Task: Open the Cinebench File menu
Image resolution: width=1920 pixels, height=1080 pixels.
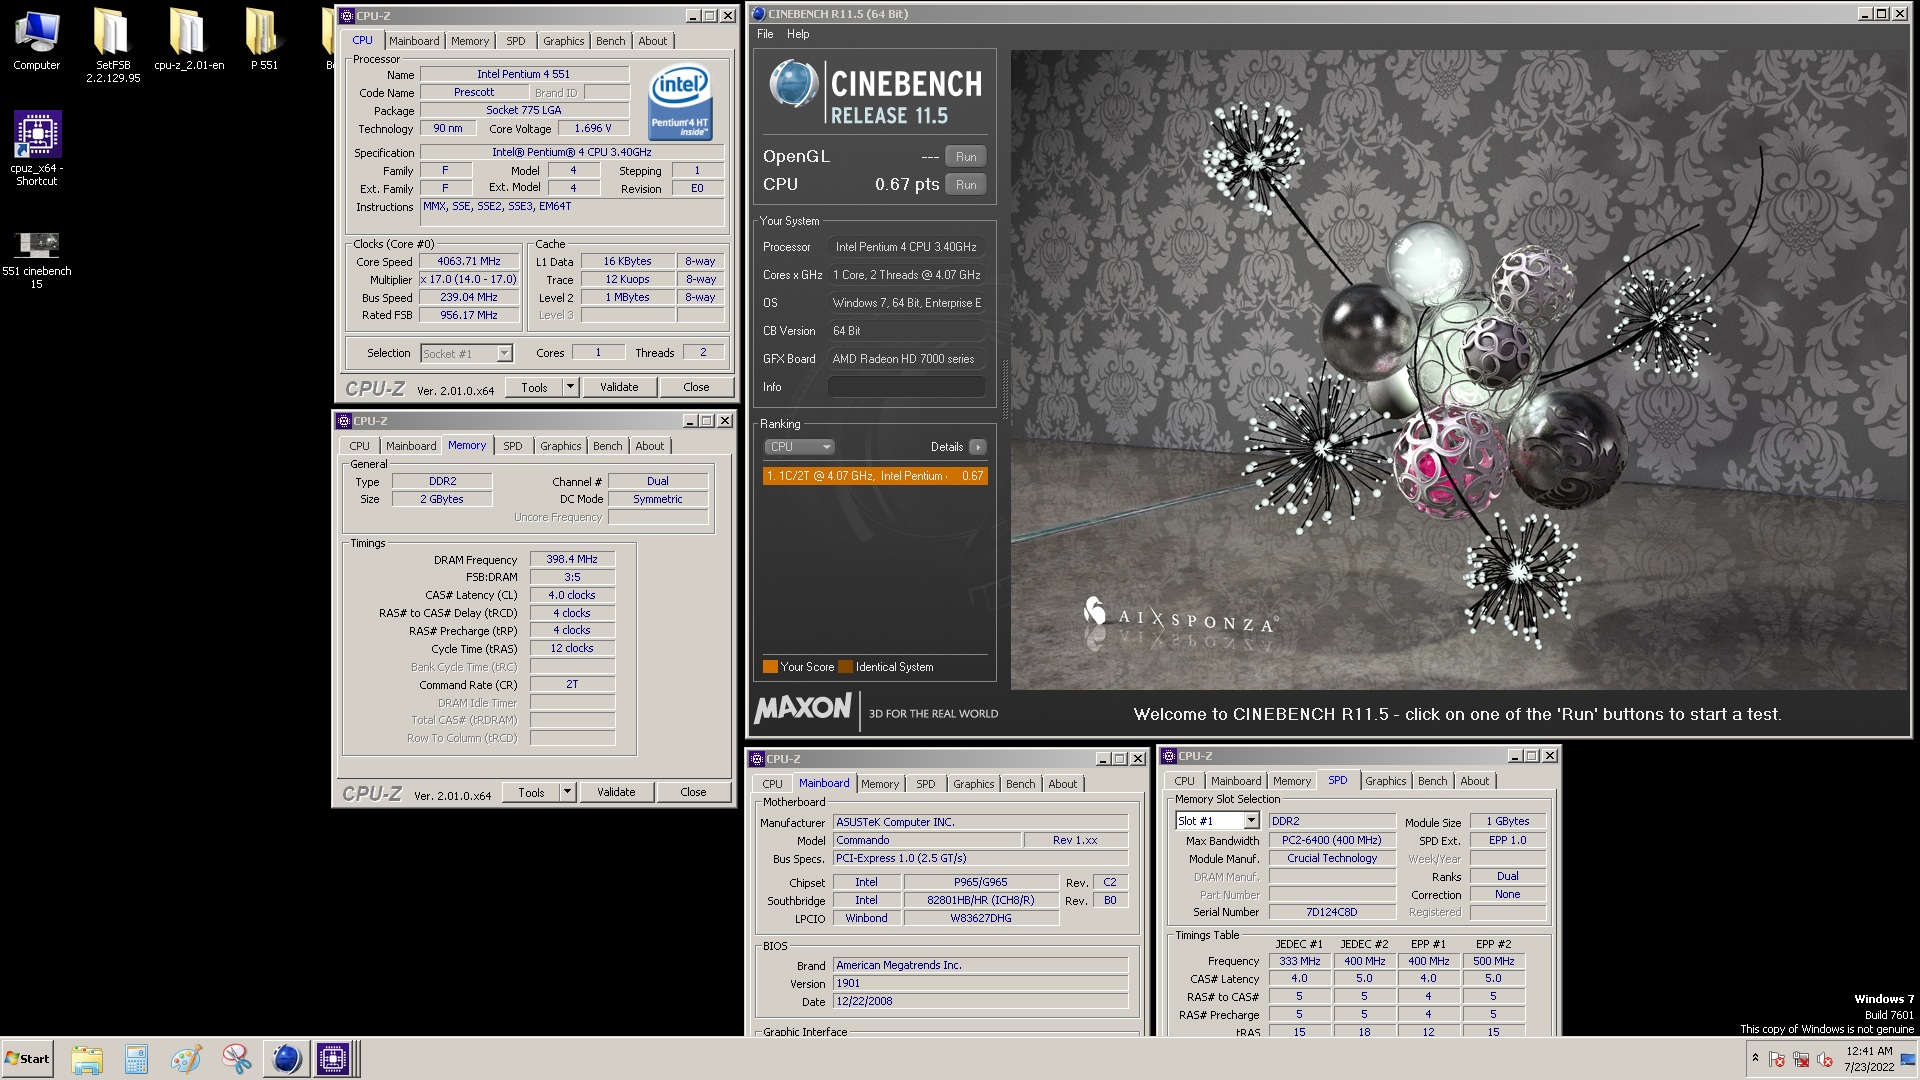Action: [765, 34]
